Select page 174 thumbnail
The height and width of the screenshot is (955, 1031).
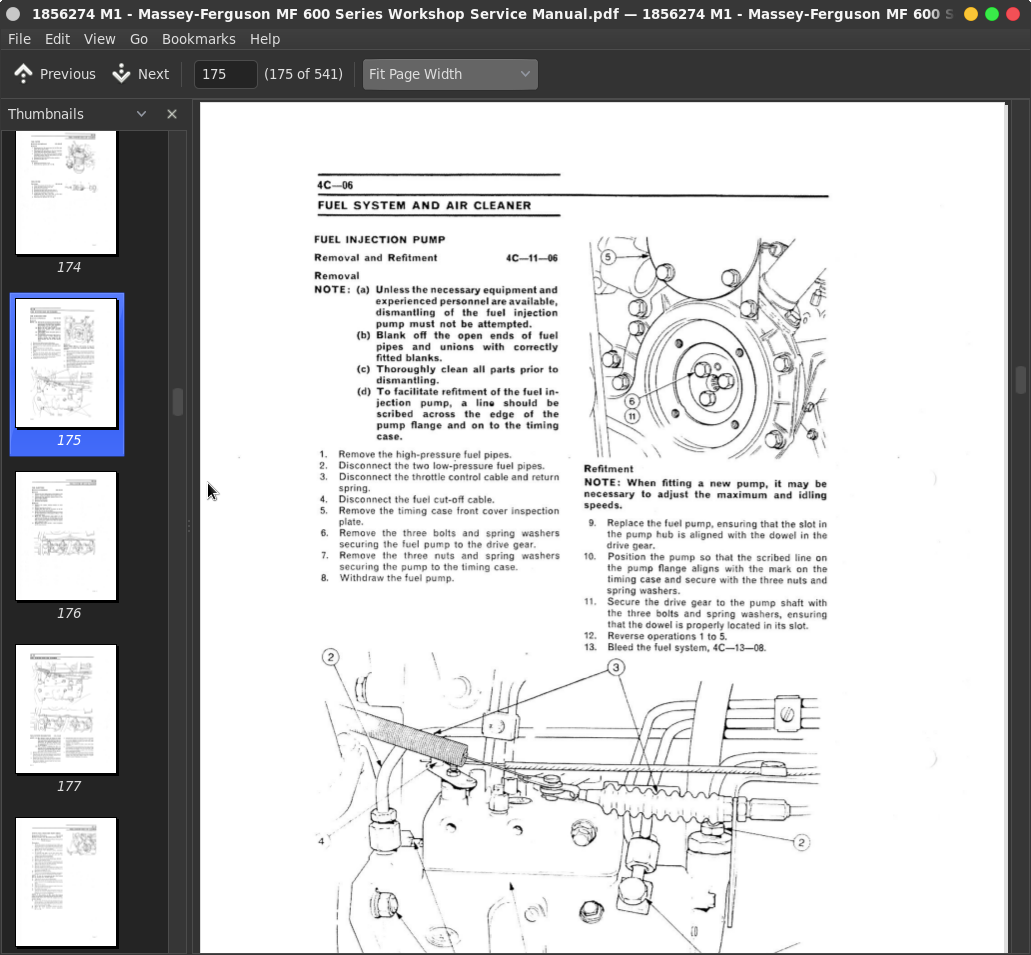click(x=66, y=193)
